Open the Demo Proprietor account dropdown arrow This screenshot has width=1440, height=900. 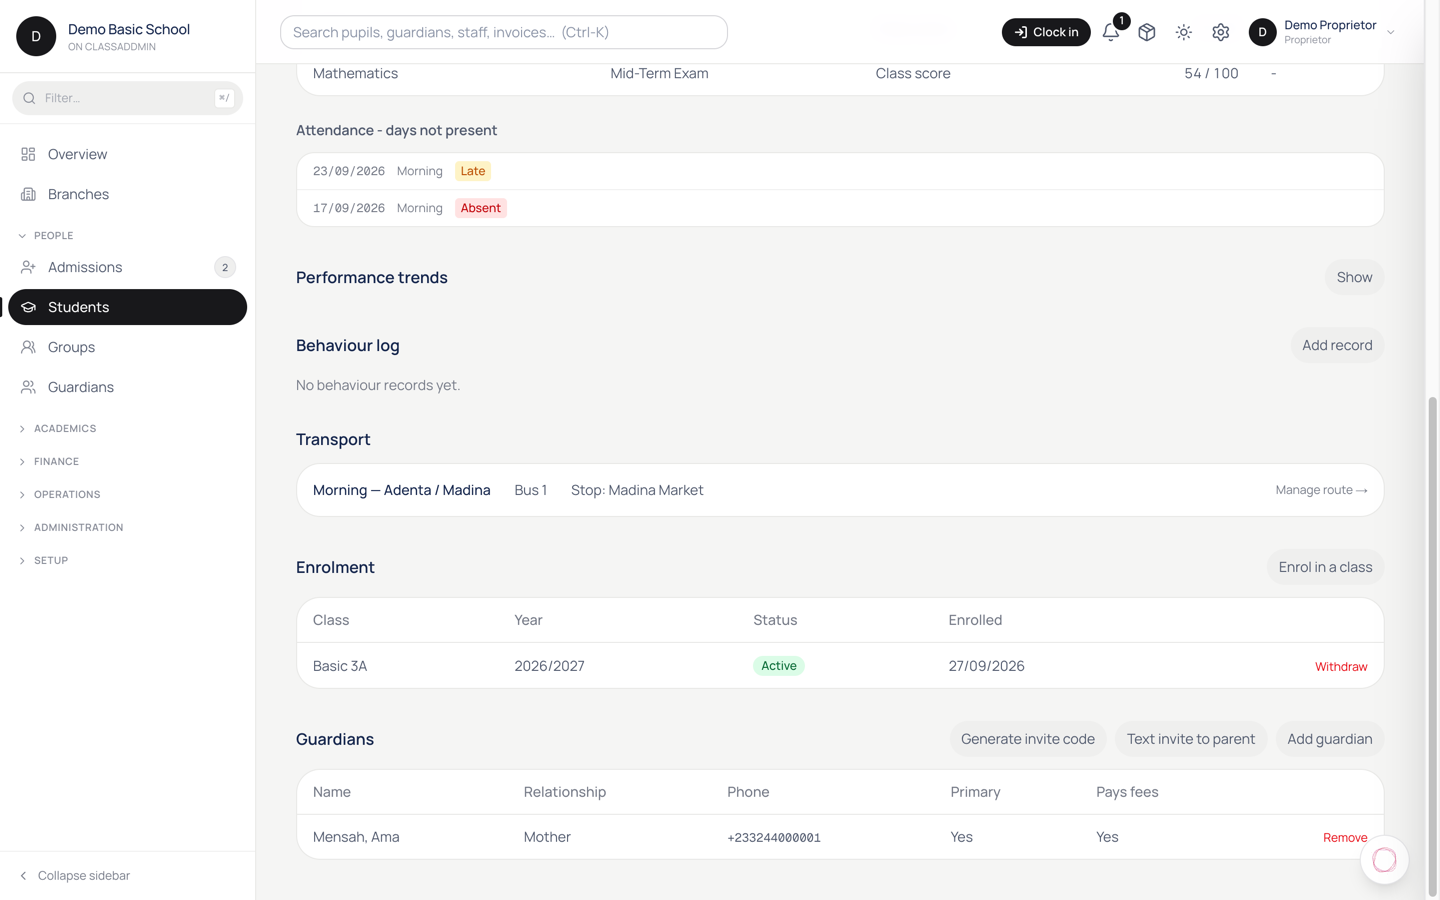1390,32
